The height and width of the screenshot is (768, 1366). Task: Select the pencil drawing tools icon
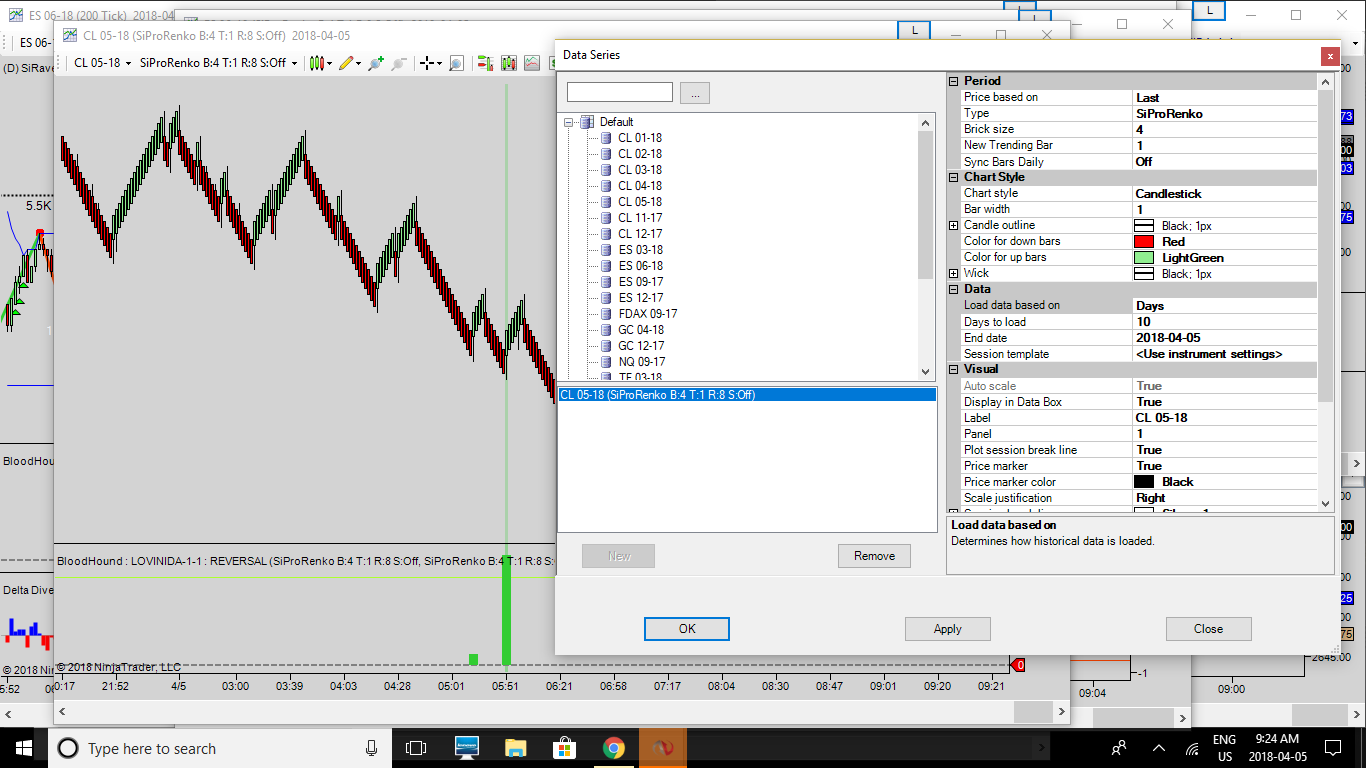(346, 63)
